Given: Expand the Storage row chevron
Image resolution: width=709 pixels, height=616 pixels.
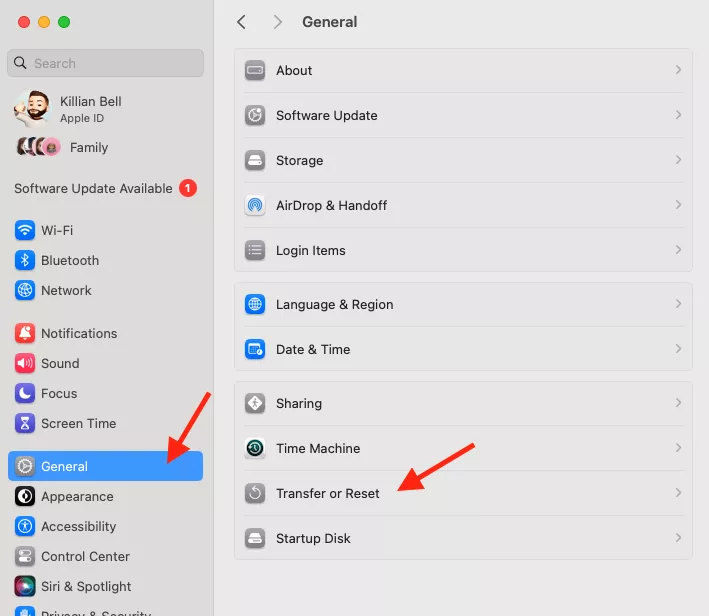Looking at the screenshot, I should pos(678,160).
